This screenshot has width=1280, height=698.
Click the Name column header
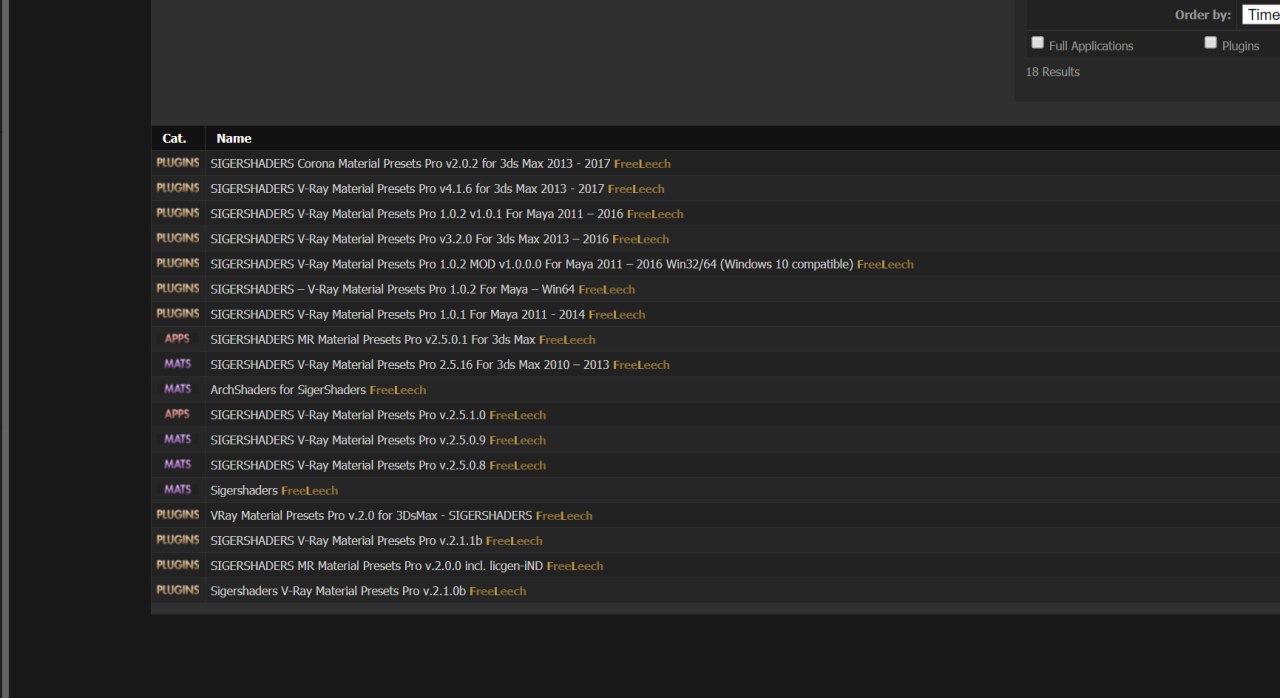point(234,138)
